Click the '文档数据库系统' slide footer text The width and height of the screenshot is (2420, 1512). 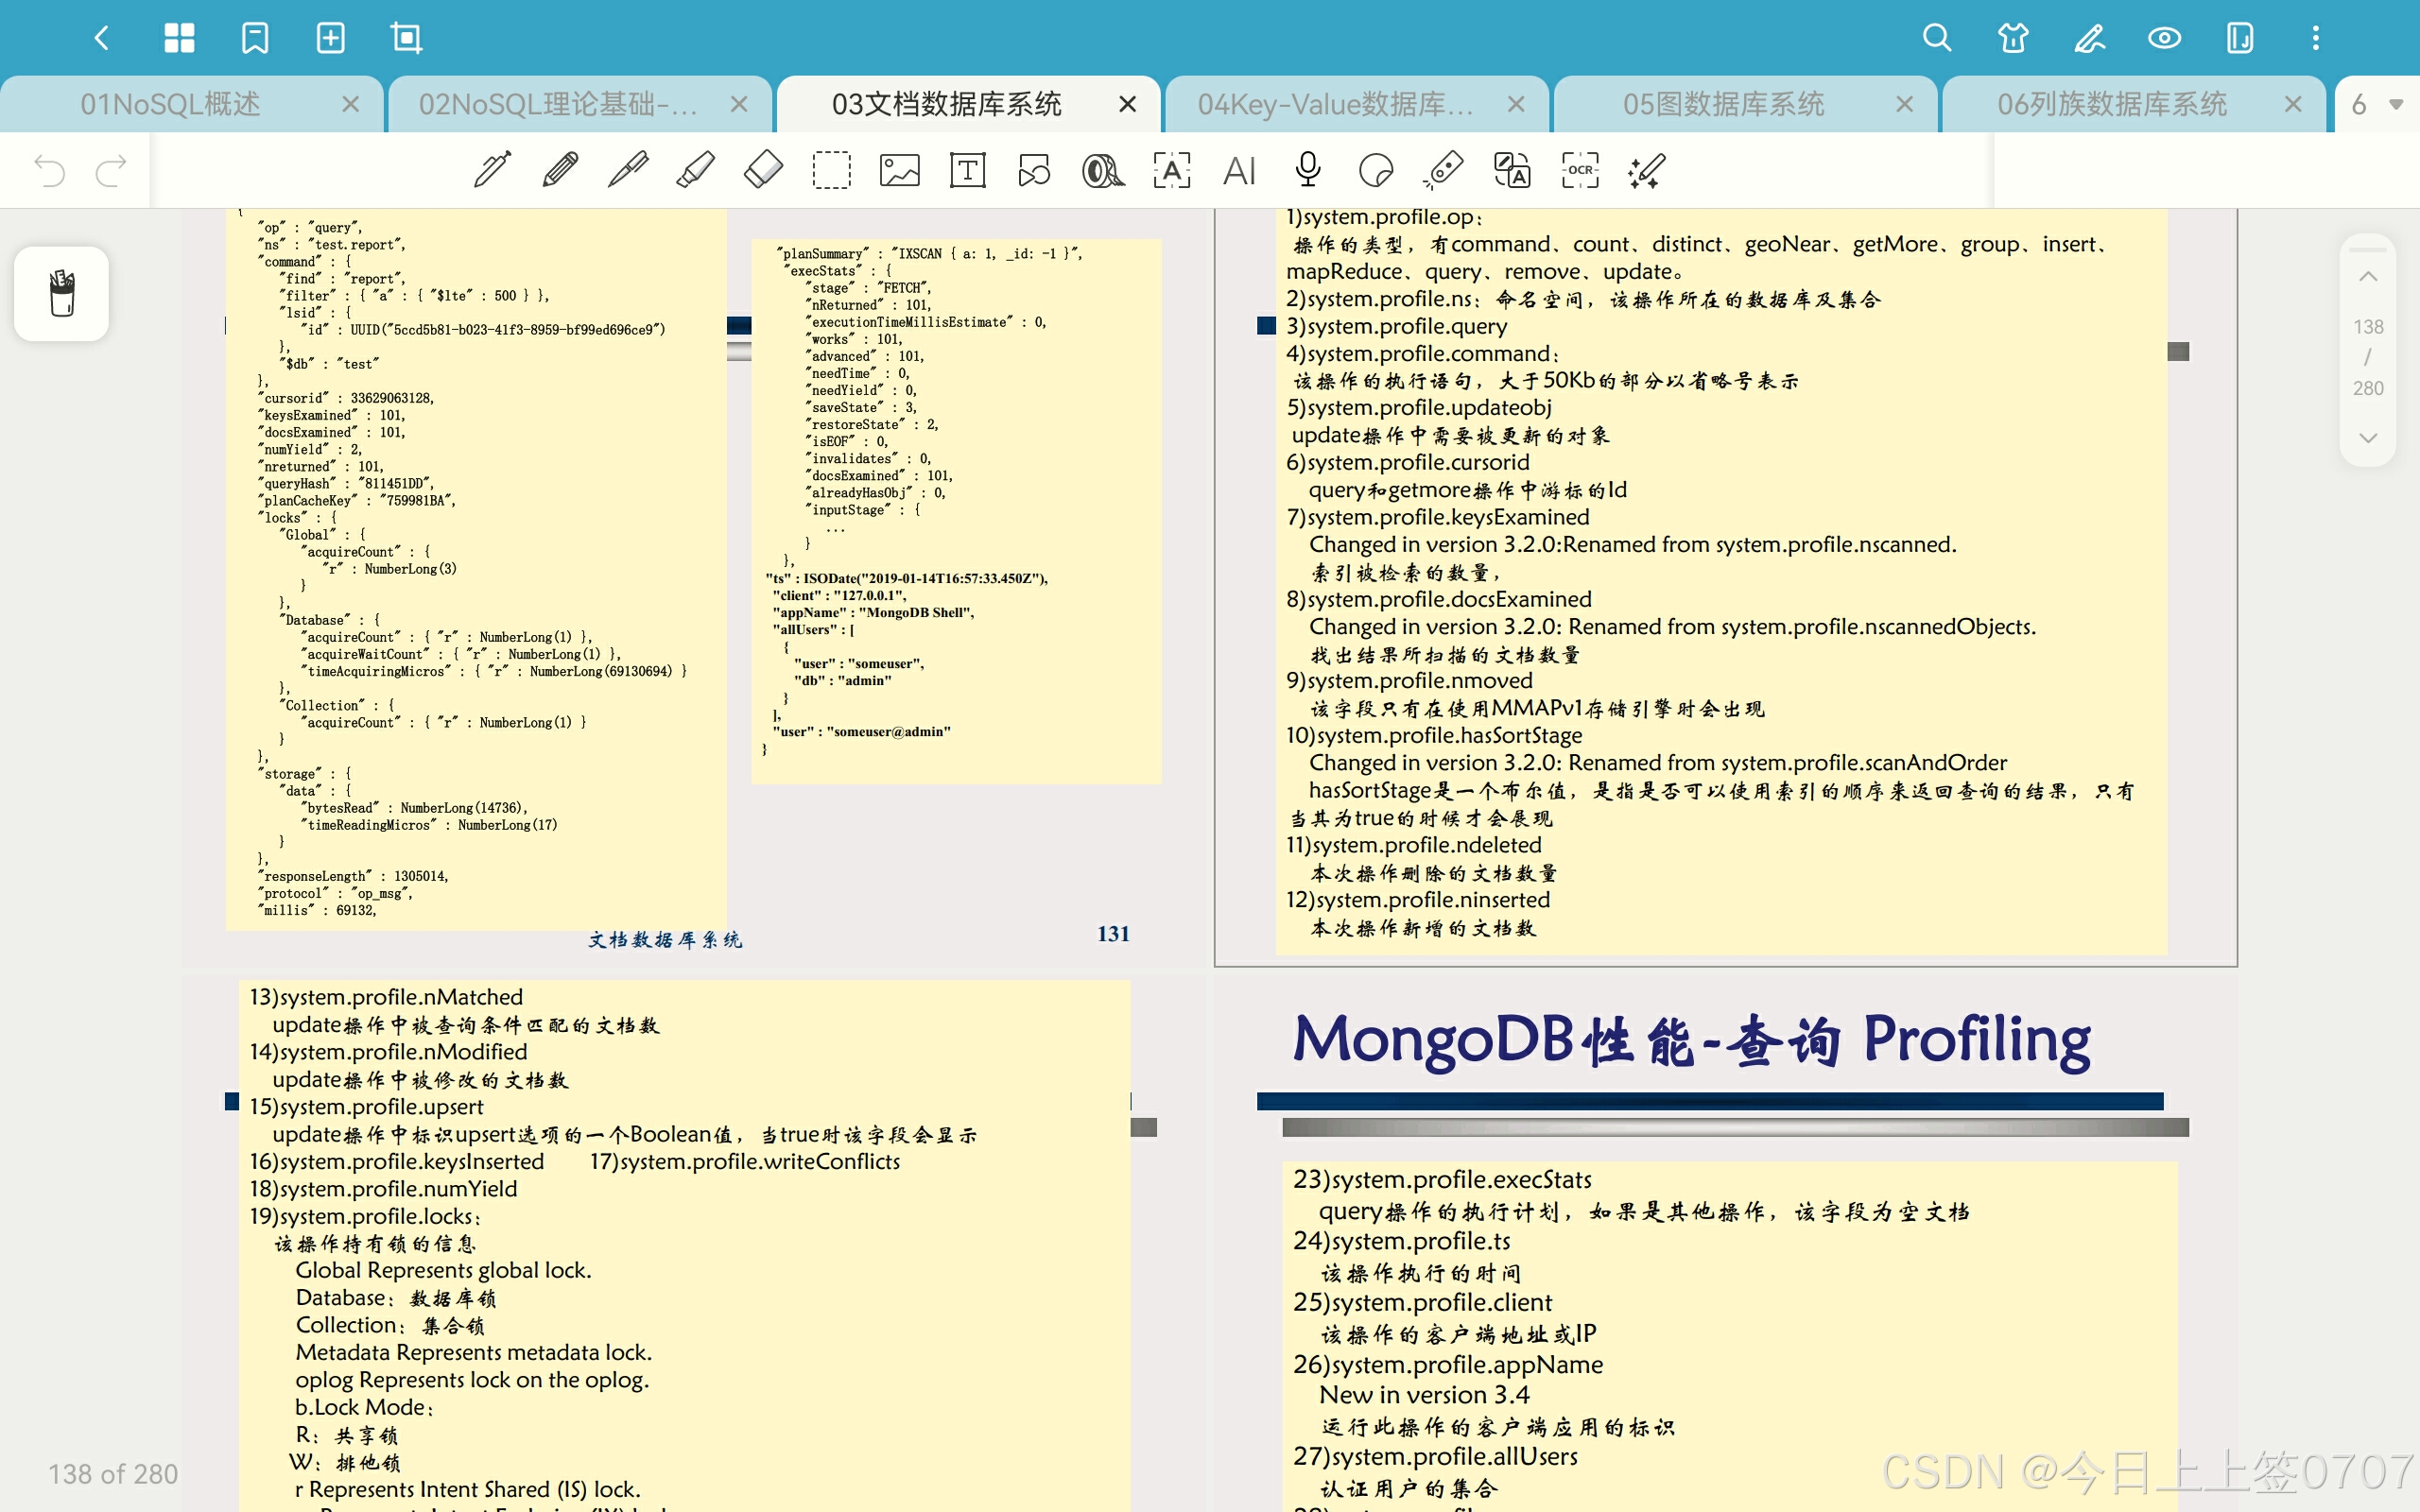[x=665, y=939]
